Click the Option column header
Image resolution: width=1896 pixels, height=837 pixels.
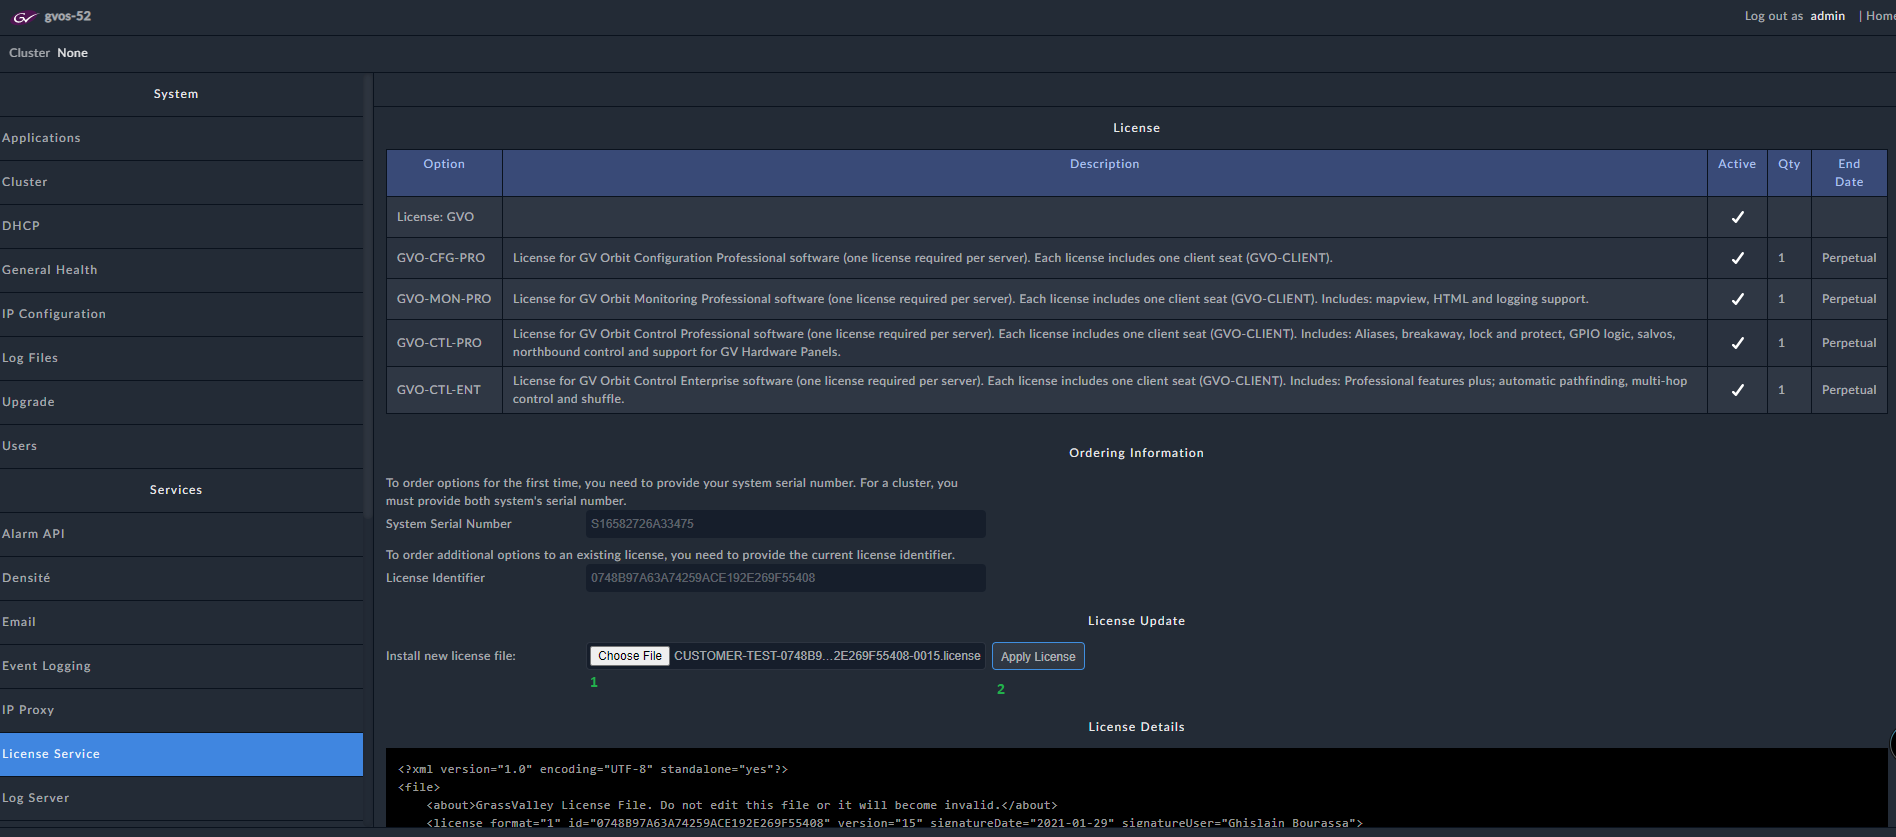click(444, 173)
